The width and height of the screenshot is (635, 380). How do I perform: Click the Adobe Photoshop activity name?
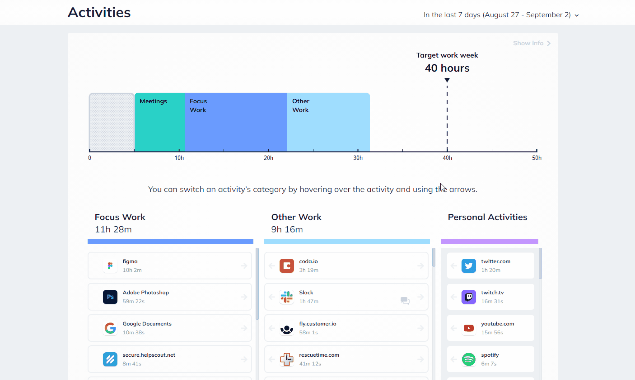click(x=146, y=292)
